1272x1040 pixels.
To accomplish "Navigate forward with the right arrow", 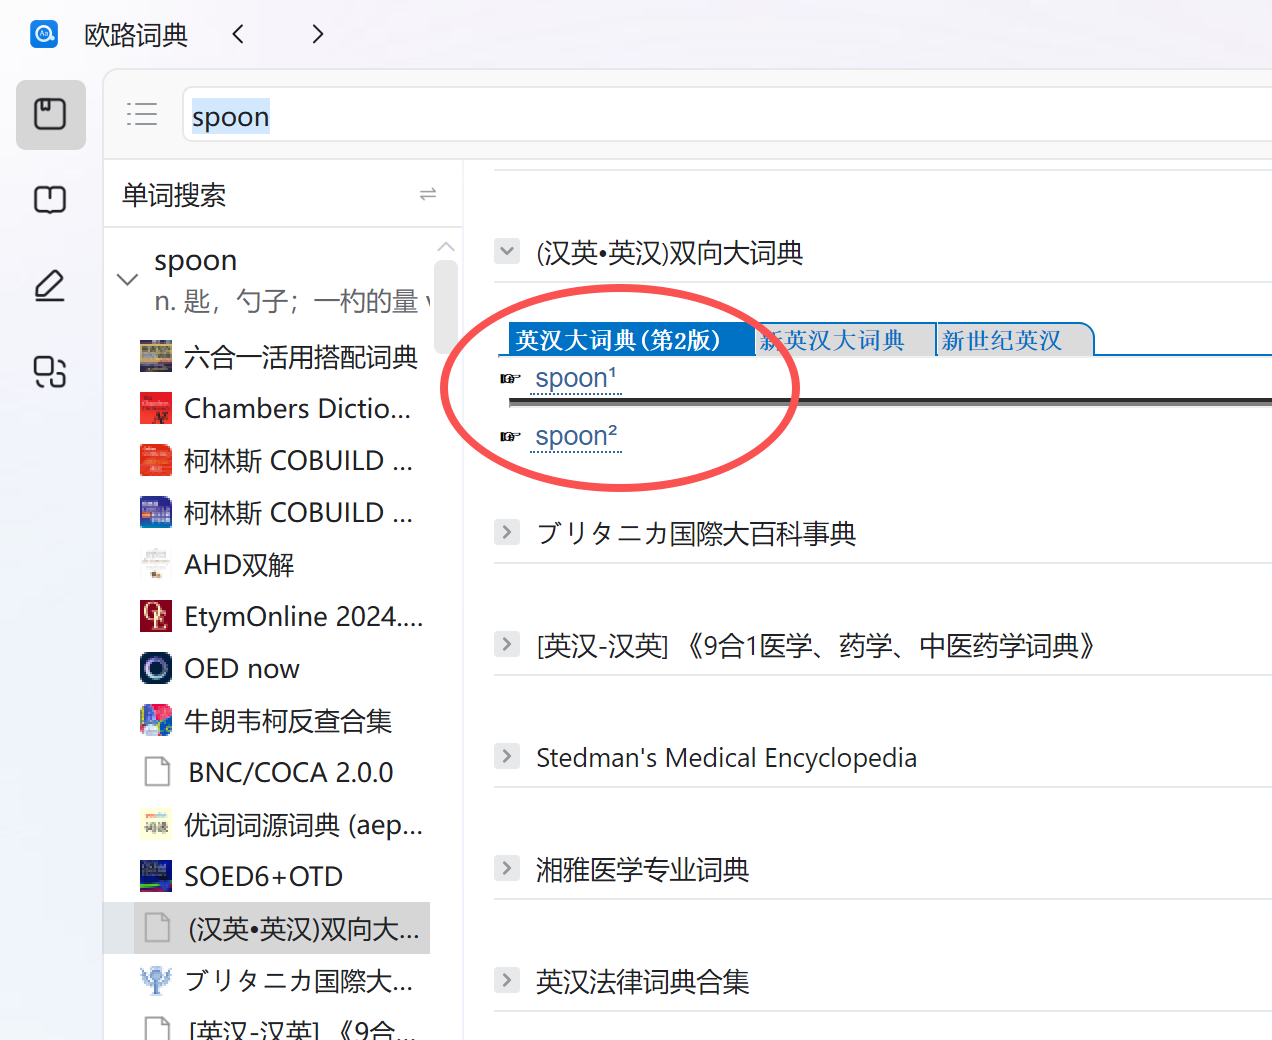I will [317, 34].
